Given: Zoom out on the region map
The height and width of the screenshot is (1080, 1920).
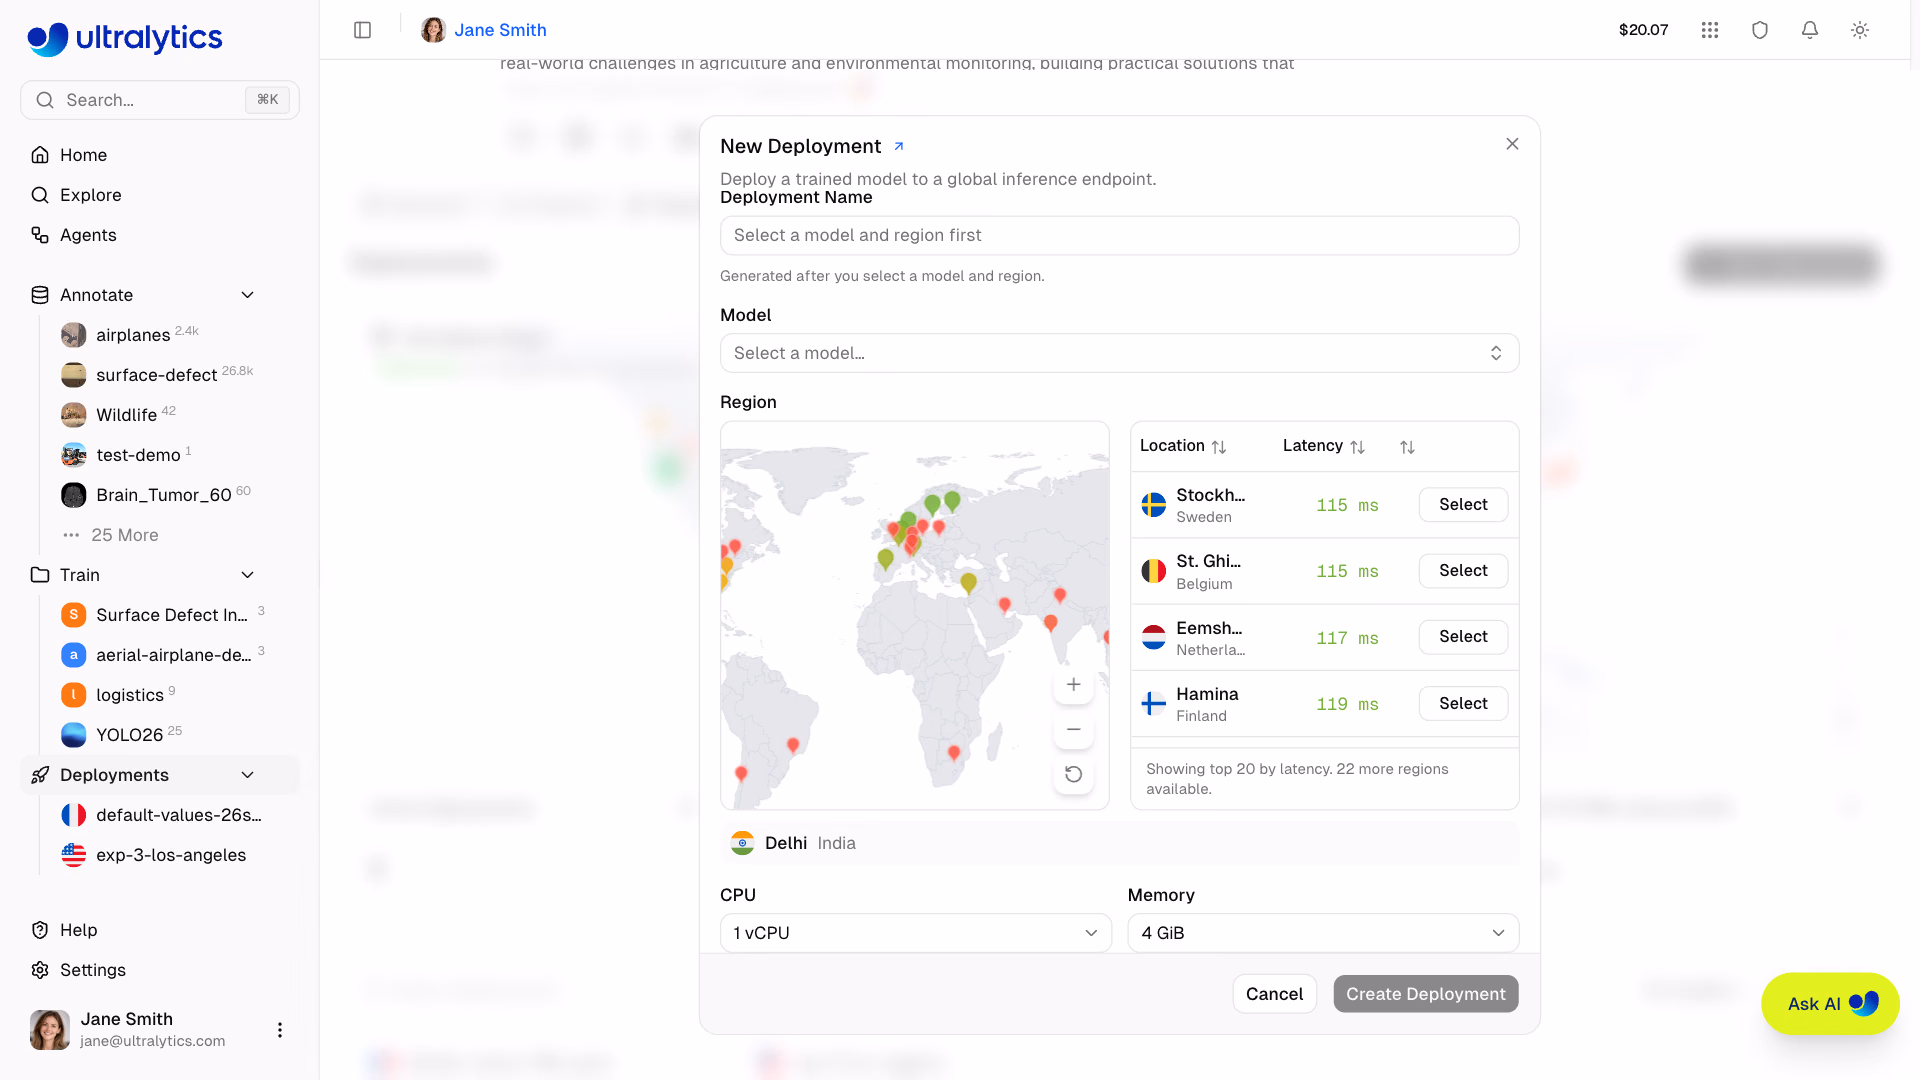Looking at the screenshot, I should click(x=1073, y=730).
